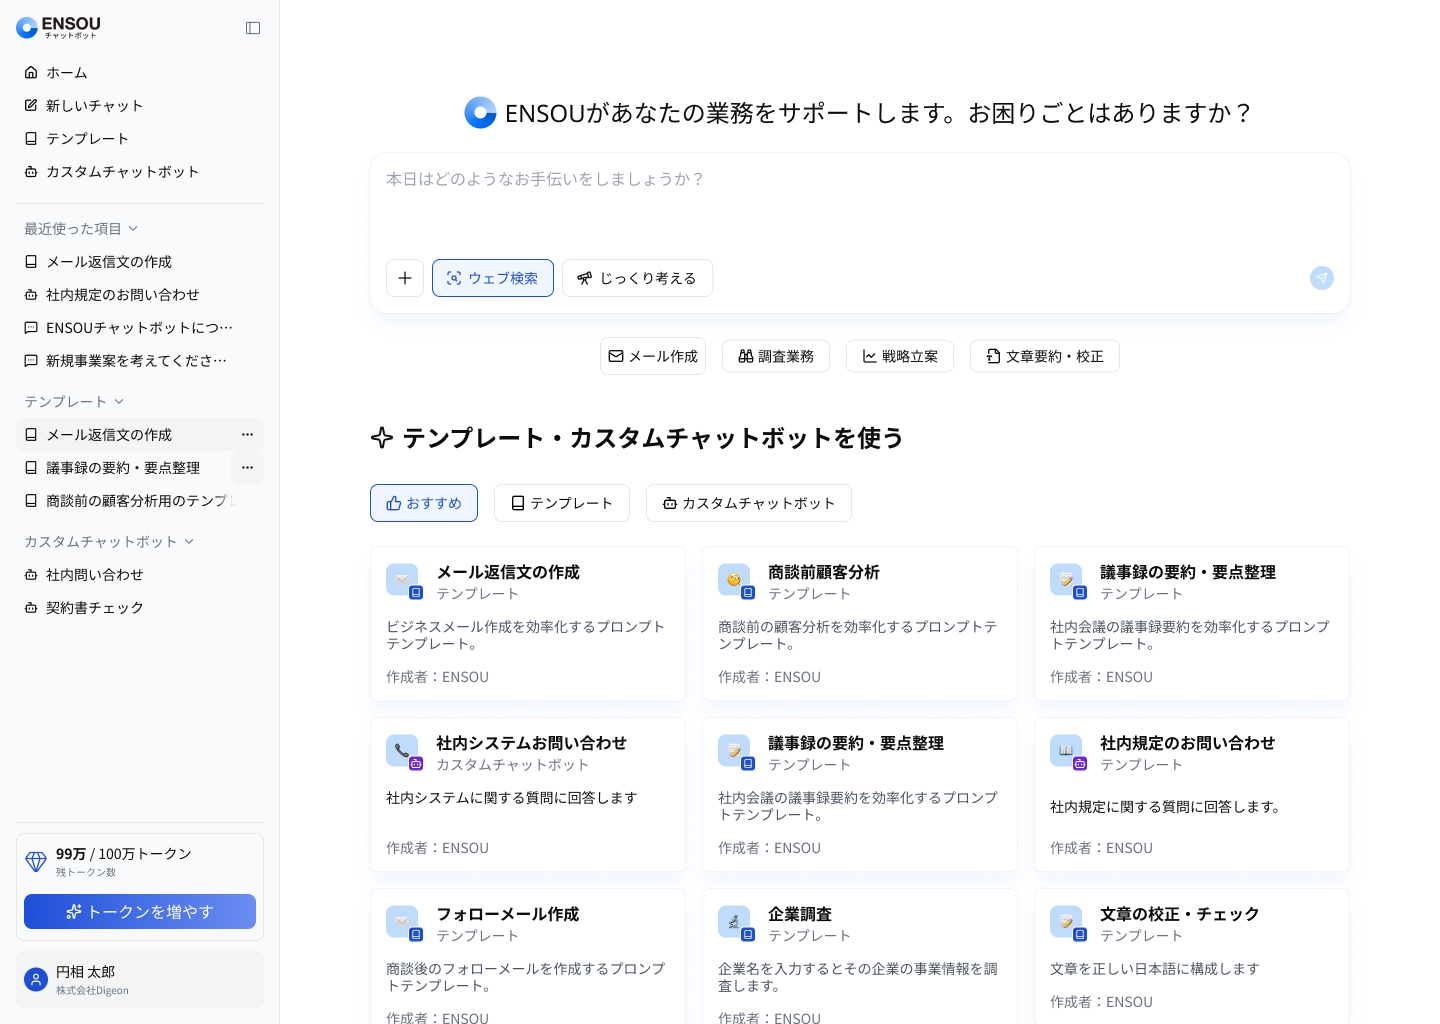Click the plus attachment icon in chat box
The width and height of the screenshot is (1440, 1024).
click(x=405, y=278)
